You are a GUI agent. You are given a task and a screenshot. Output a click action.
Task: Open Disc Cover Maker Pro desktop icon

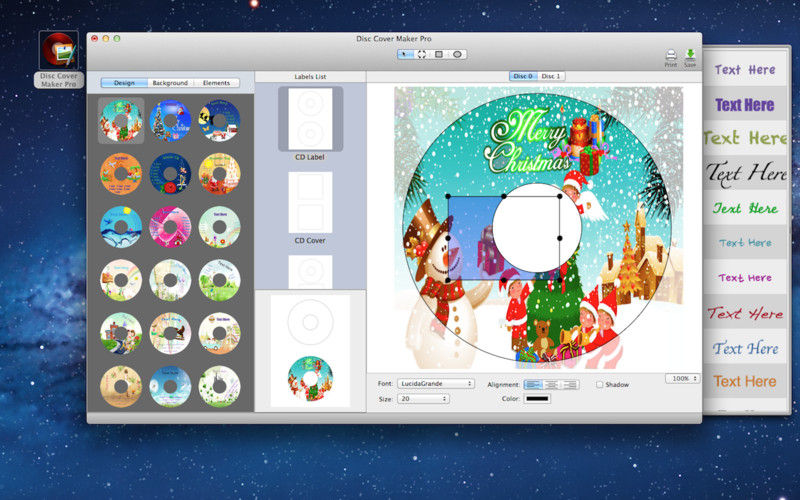tap(59, 59)
